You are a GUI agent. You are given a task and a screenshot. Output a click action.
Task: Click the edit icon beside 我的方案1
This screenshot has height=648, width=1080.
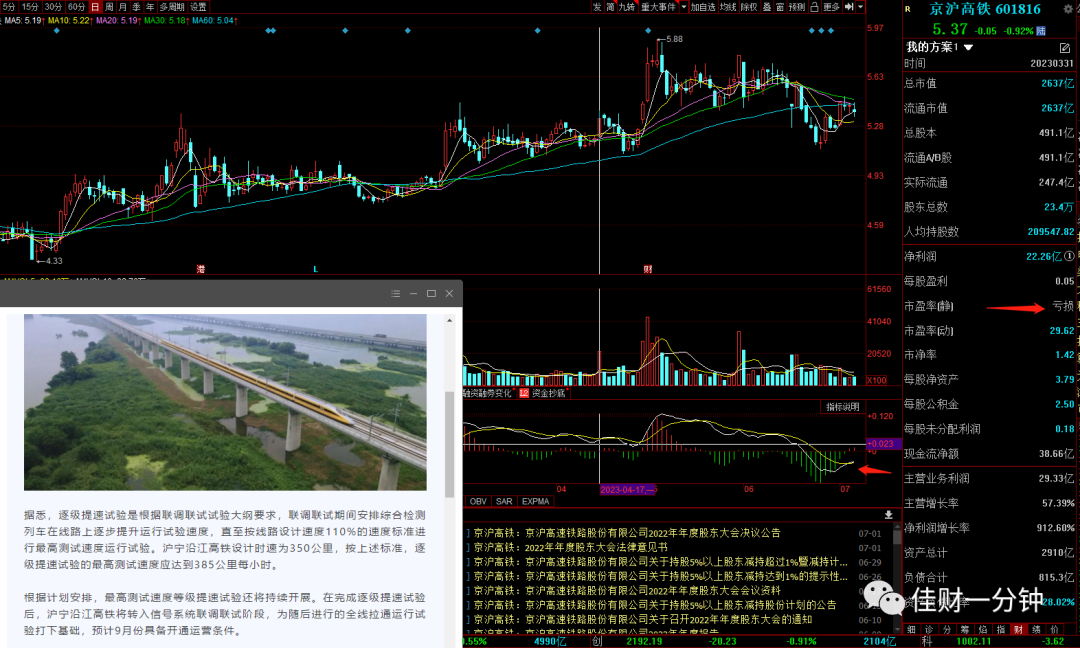point(1065,48)
